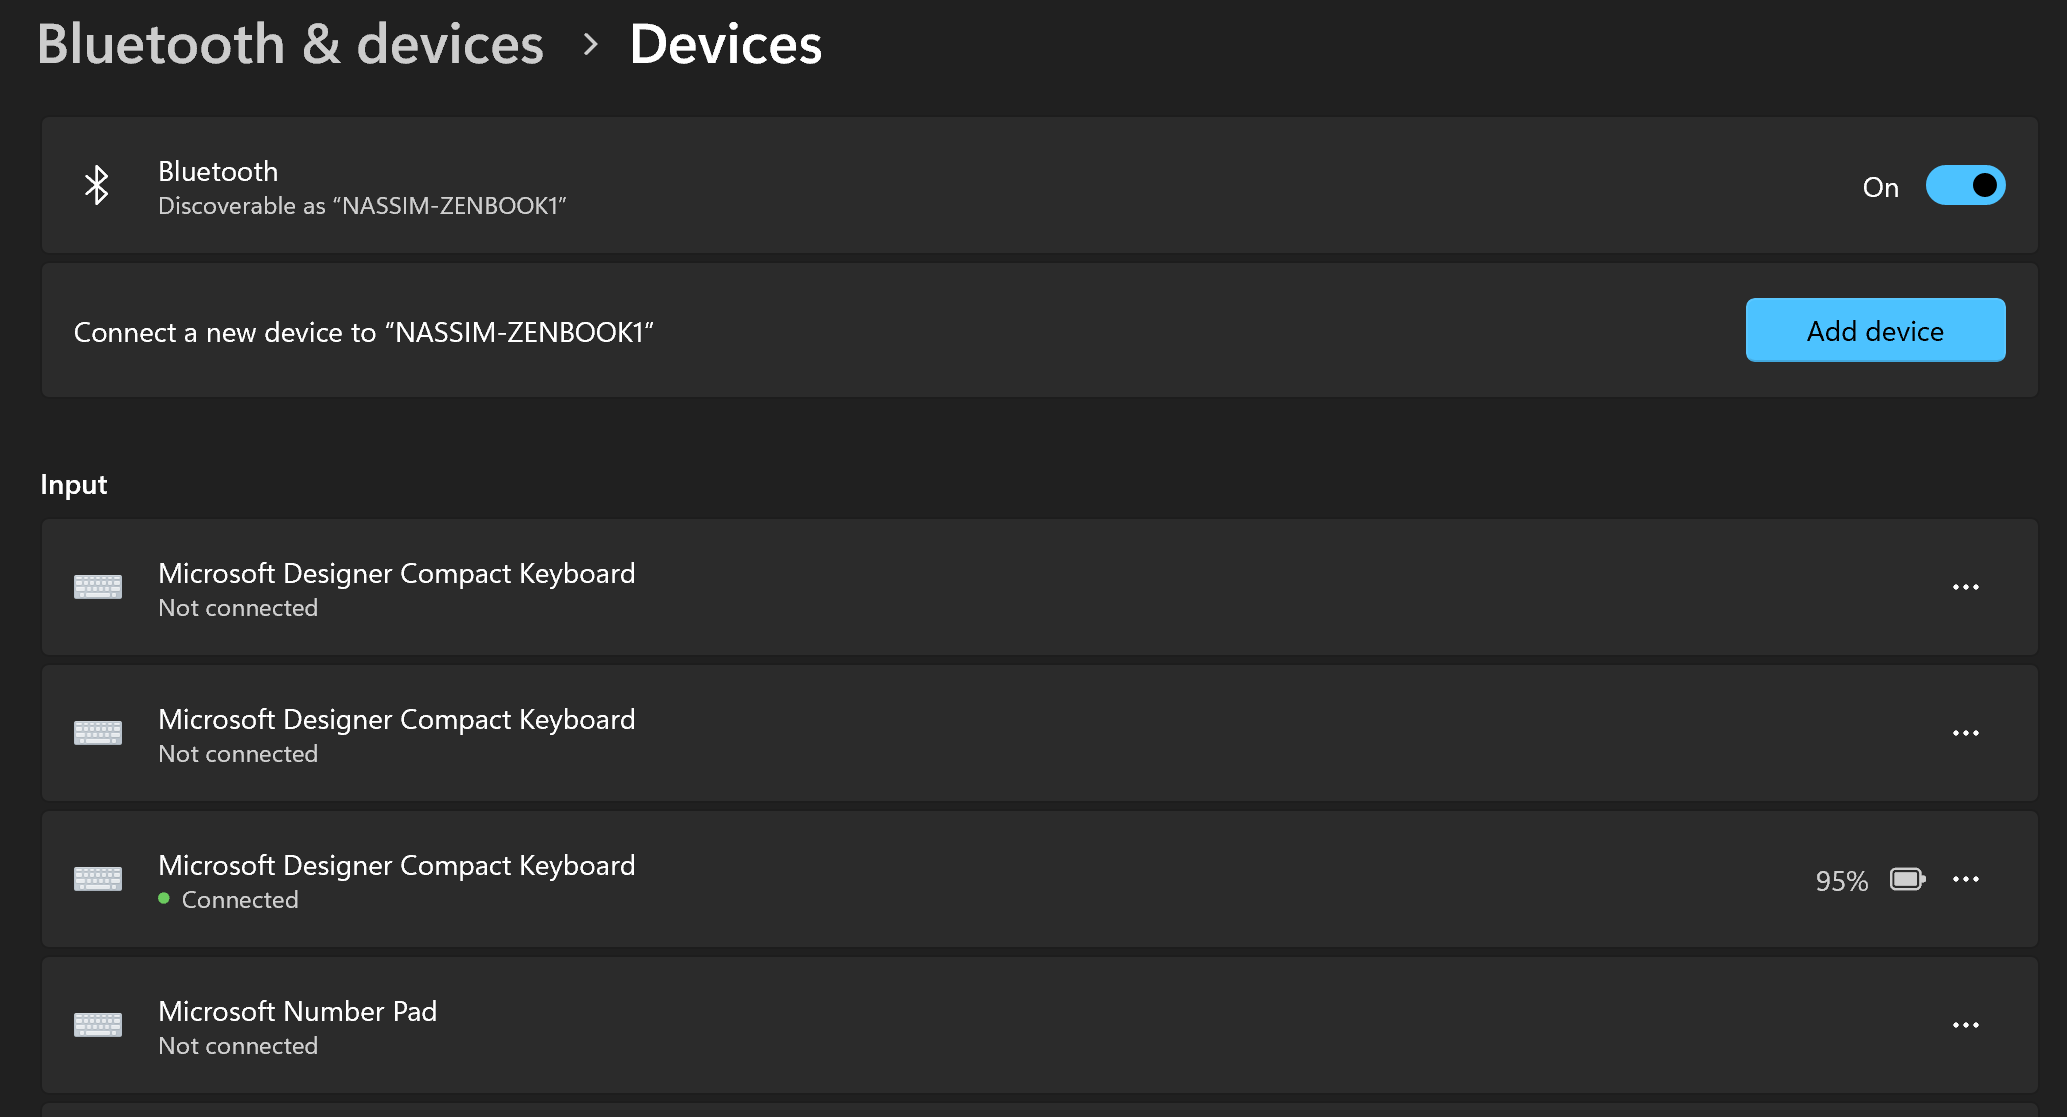Click the breadcrumb chevron arrow
This screenshot has height=1117, width=2067.
(590, 44)
